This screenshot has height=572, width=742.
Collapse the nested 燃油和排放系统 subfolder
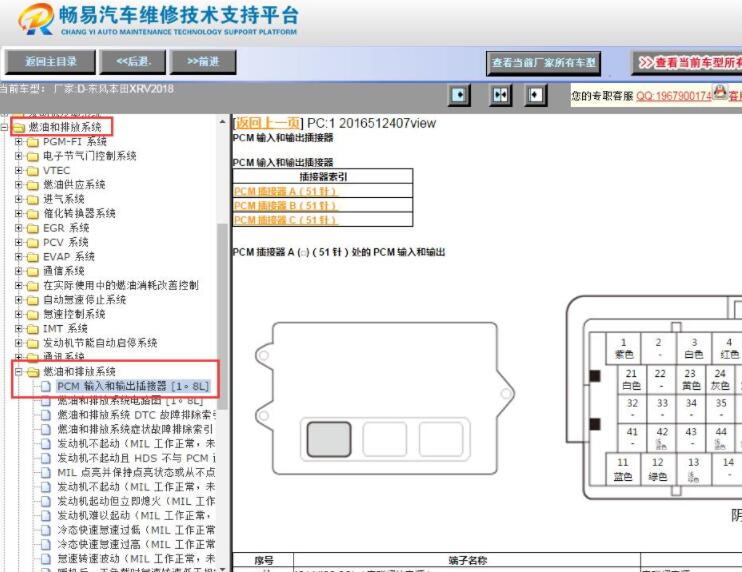(18, 372)
